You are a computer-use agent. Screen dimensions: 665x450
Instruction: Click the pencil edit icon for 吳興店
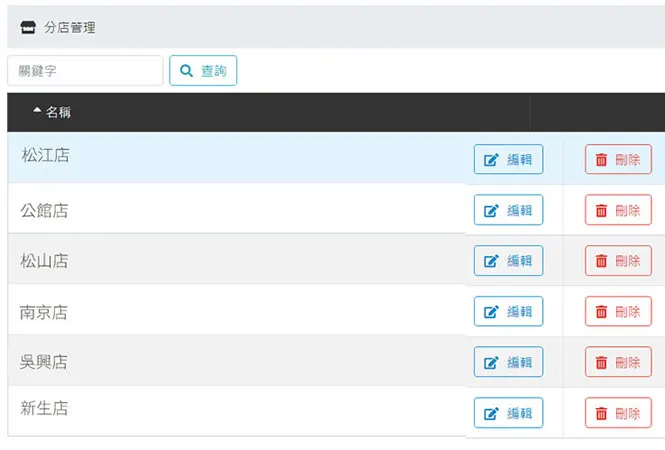tap(491, 363)
